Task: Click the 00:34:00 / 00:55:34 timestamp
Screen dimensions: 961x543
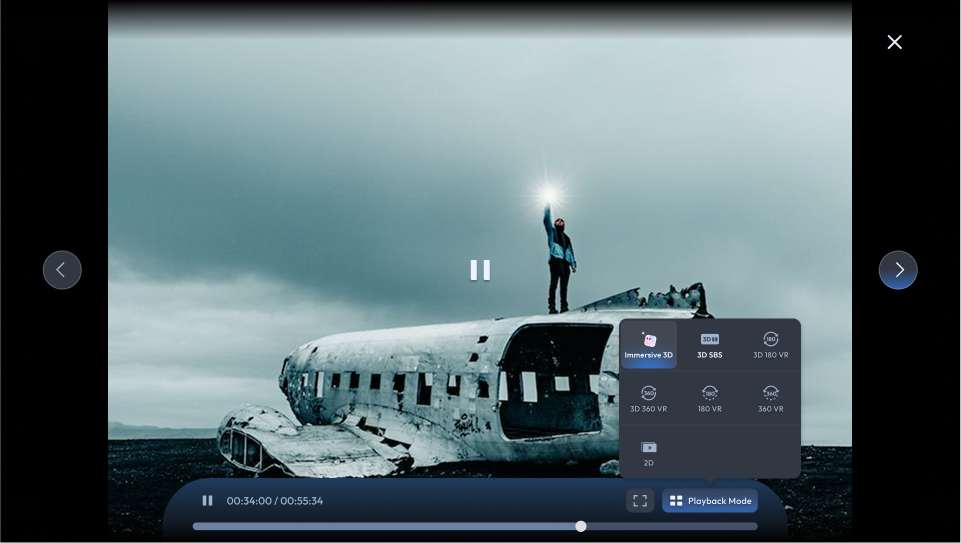Action: (x=275, y=501)
